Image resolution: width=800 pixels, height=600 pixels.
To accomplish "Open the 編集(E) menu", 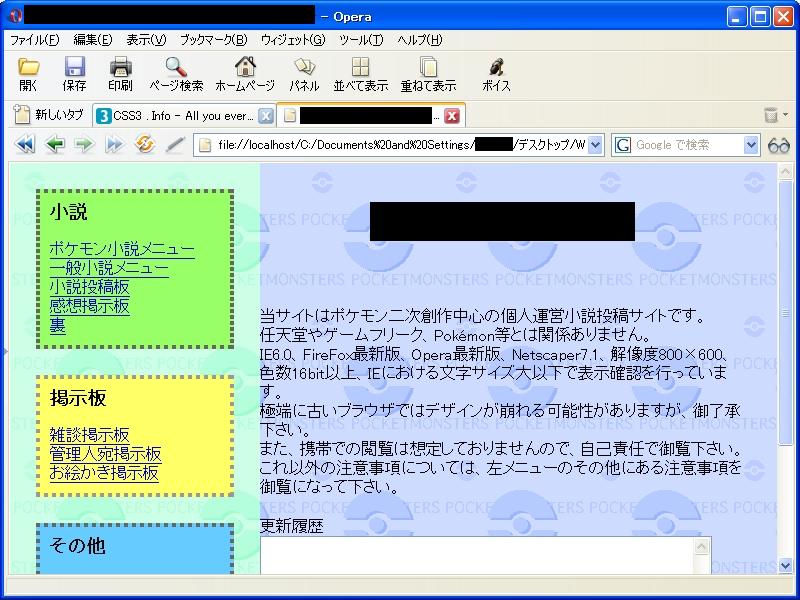I will coord(93,40).
